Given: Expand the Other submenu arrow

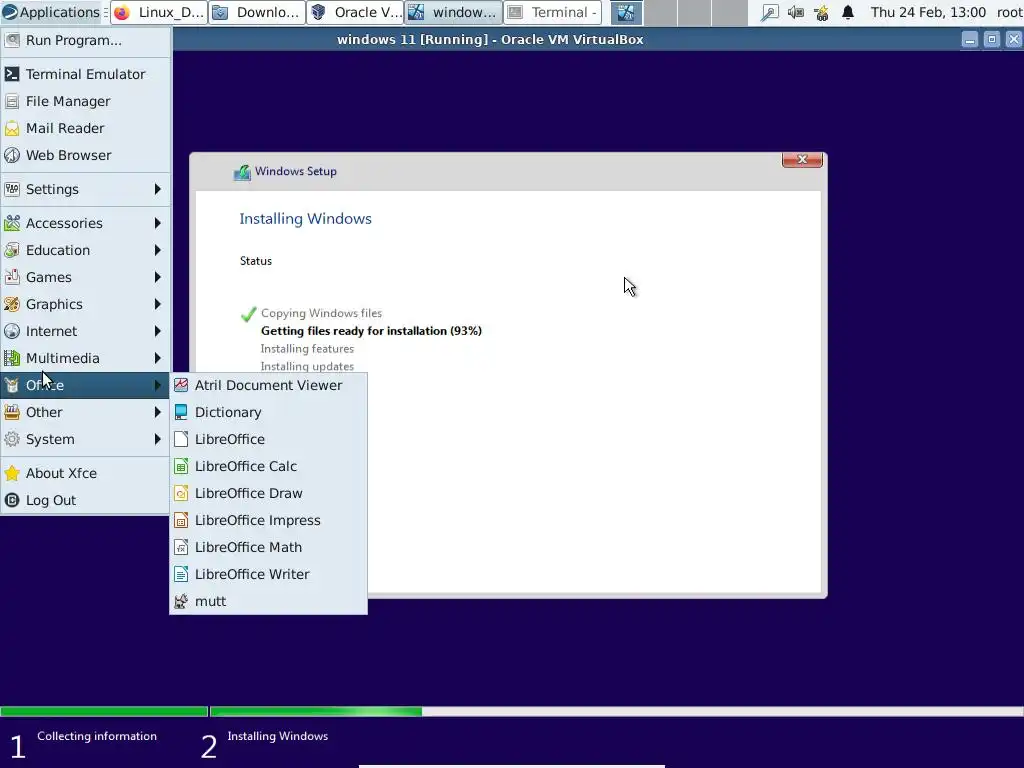Looking at the screenshot, I should pyautogui.click(x=157, y=412).
